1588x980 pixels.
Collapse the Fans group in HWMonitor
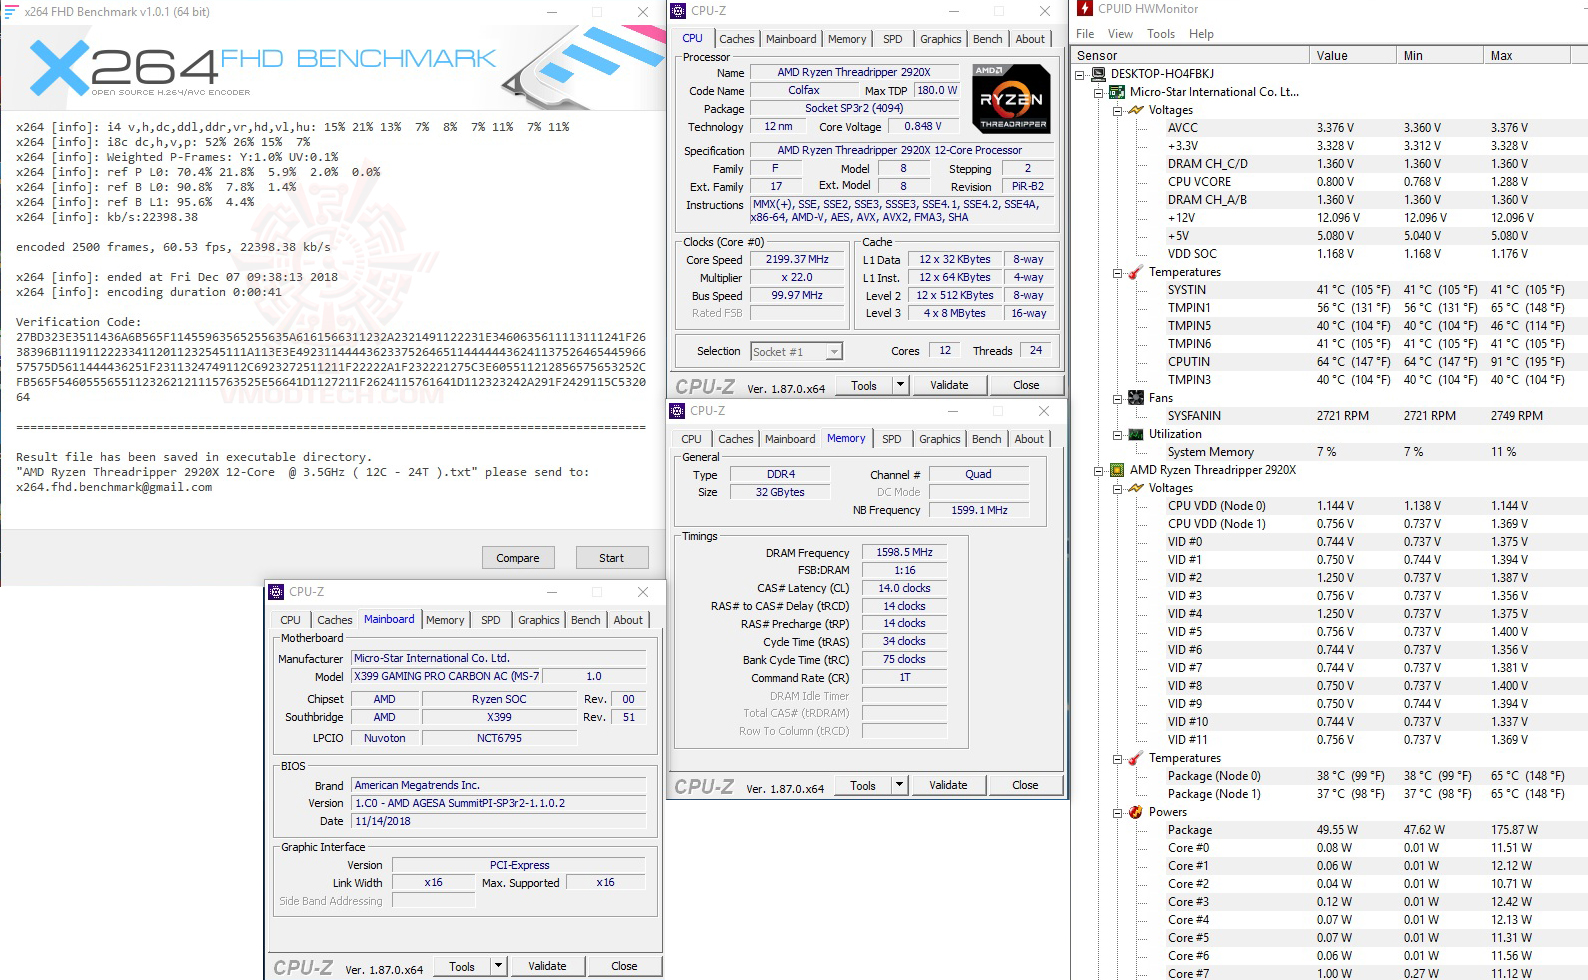point(1117,398)
